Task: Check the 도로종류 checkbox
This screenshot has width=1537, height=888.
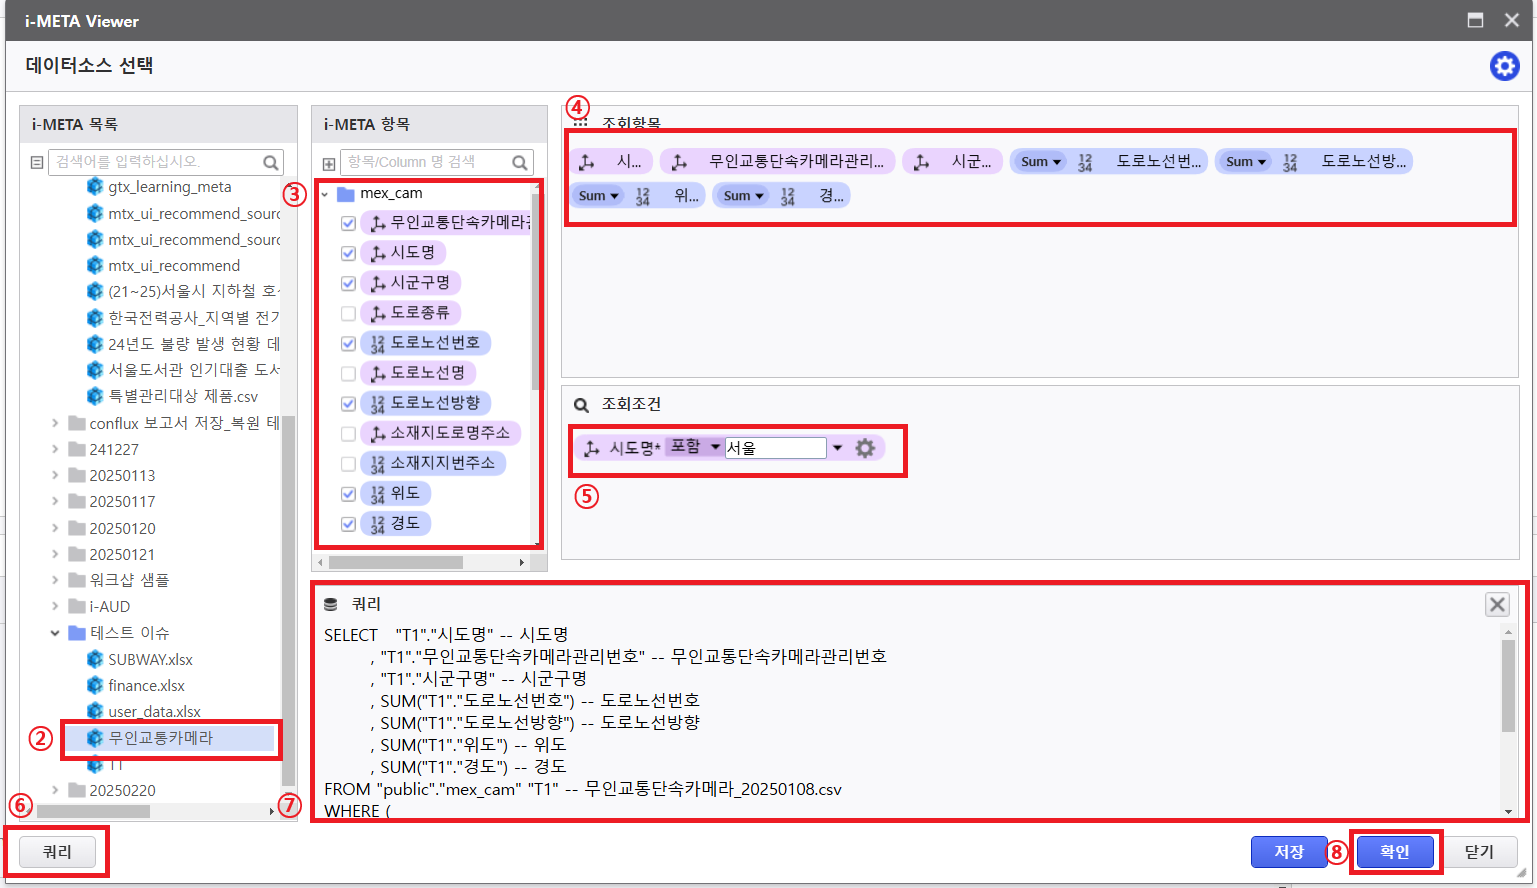Action: [348, 313]
